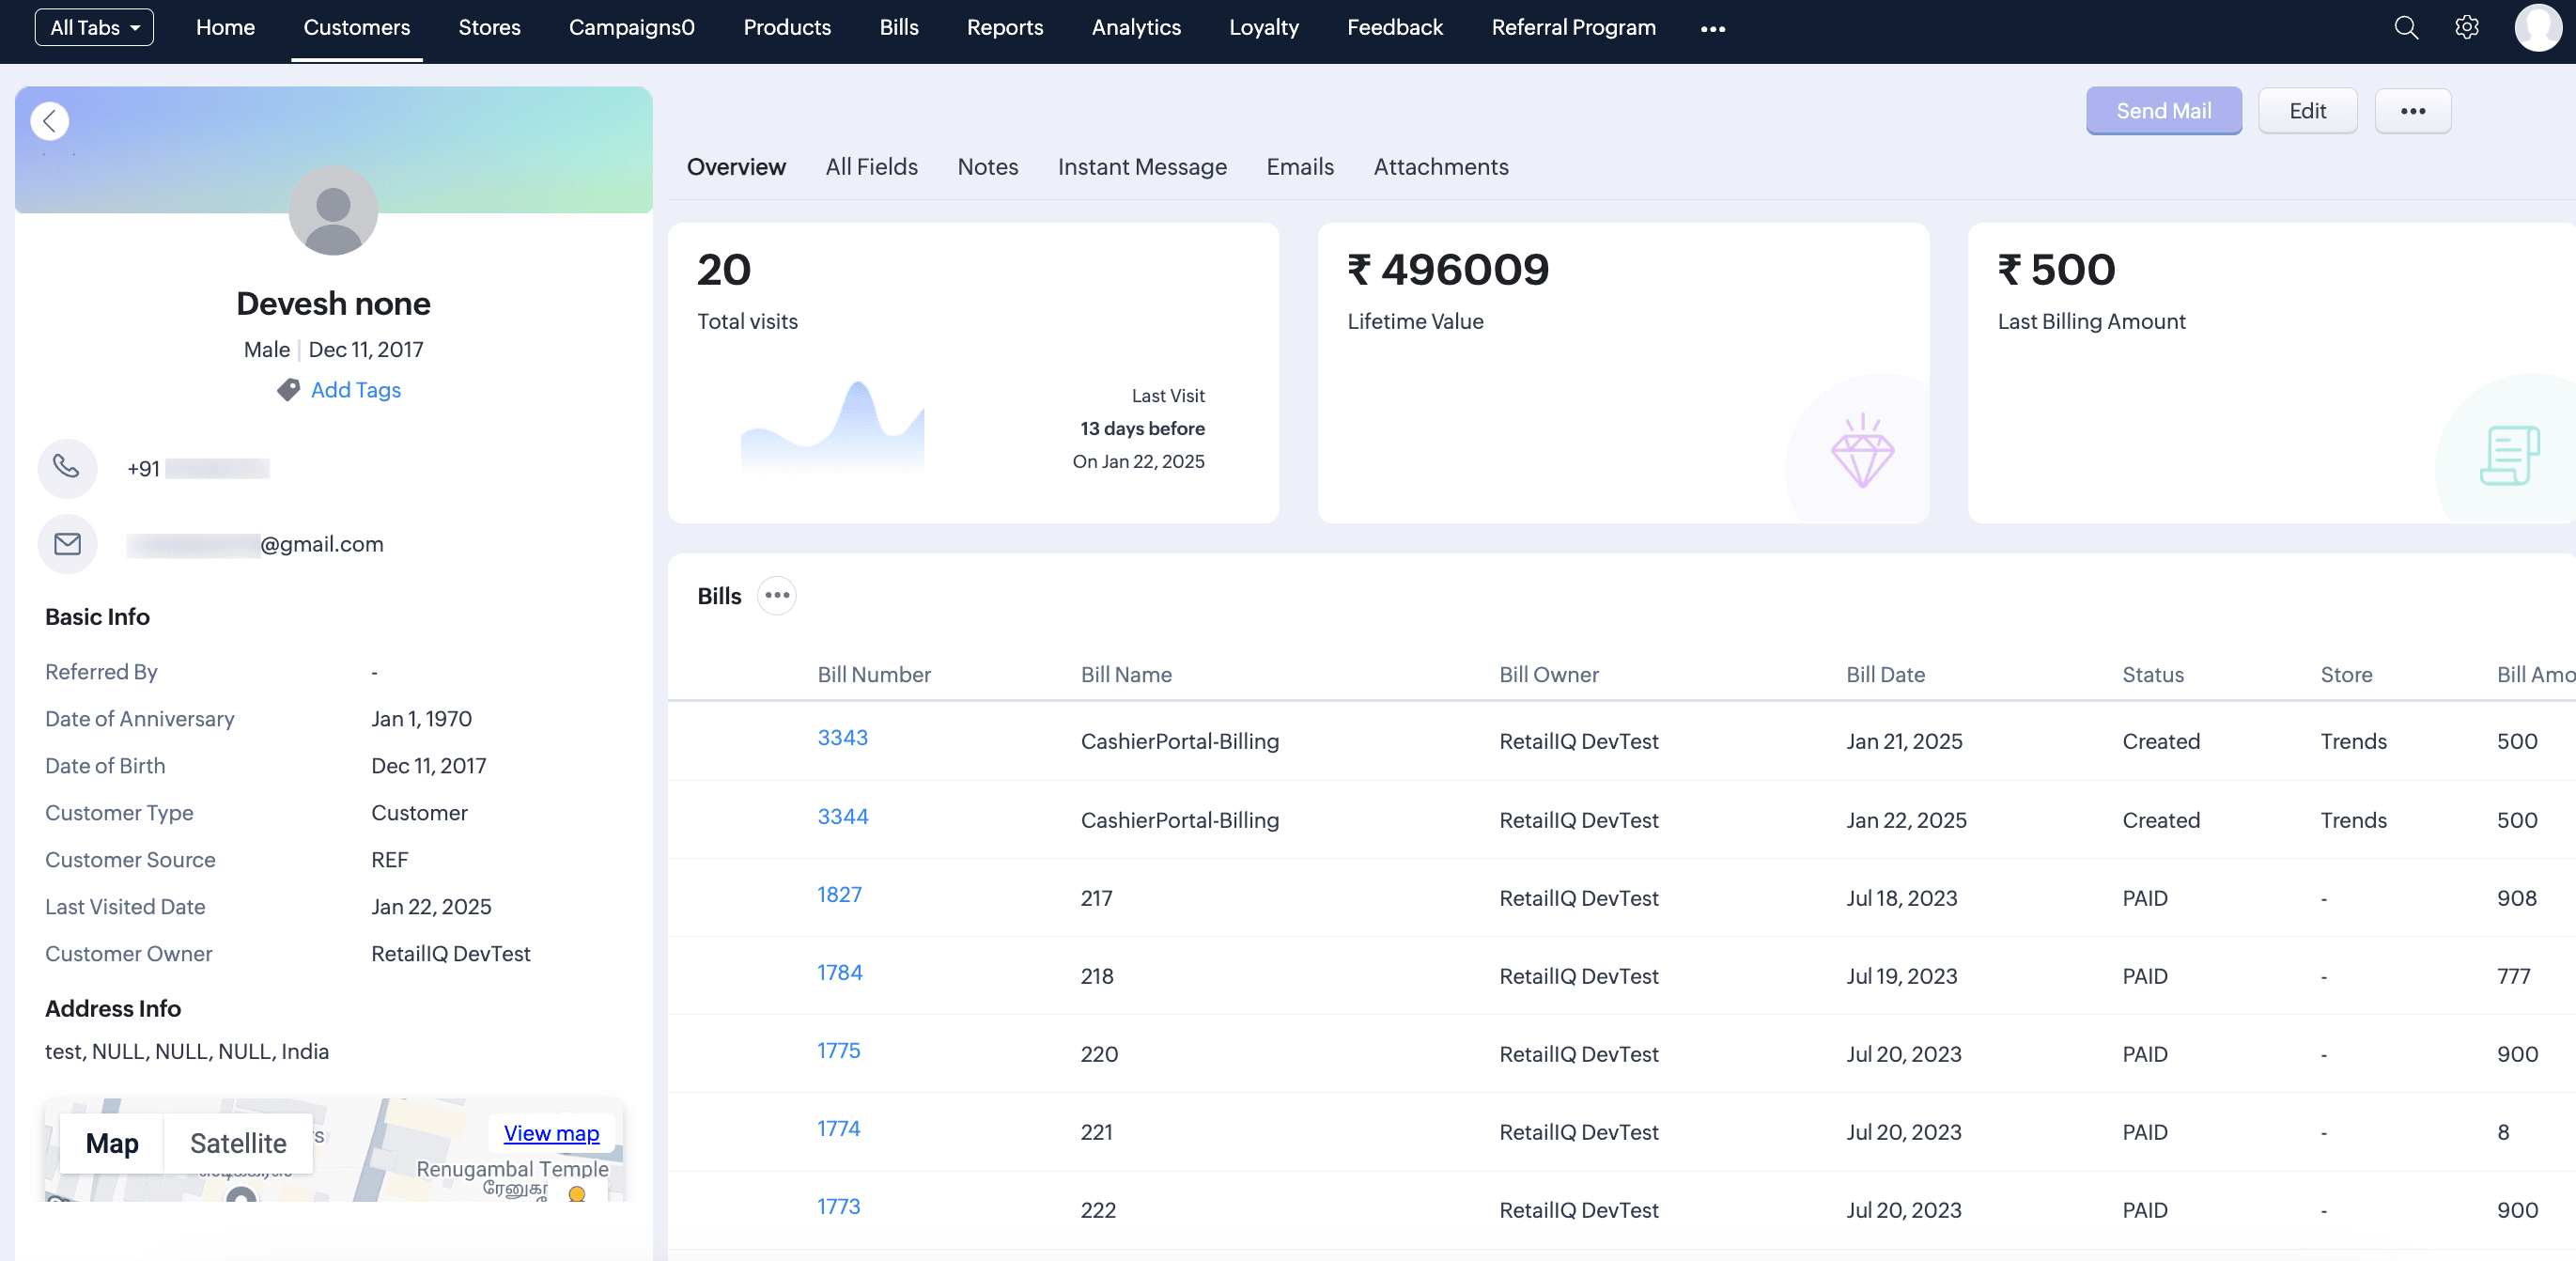The image size is (2576, 1261).
Task: Click the envelope icon beside gmail address
Action: coord(67,544)
